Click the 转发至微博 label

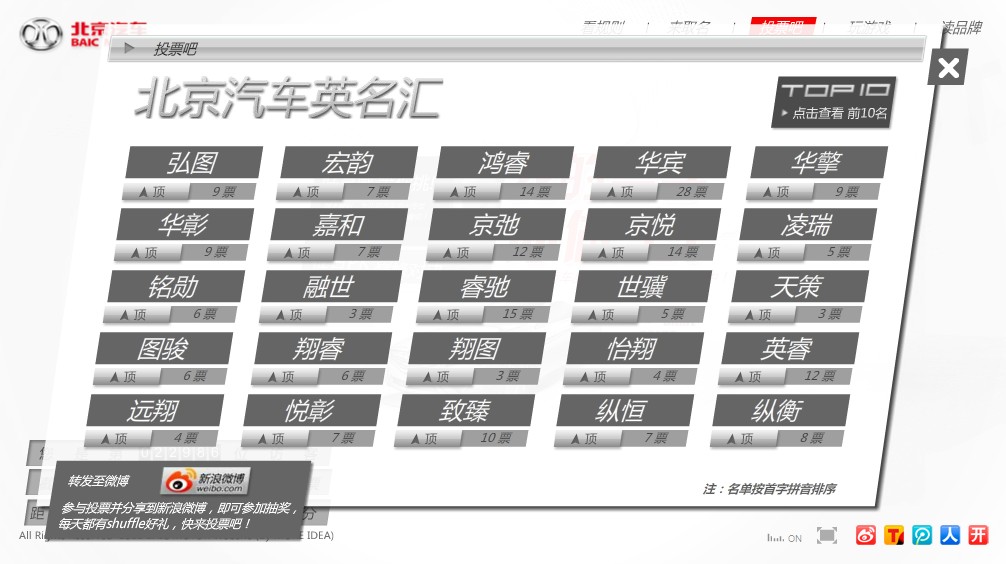click(x=98, y=481)
